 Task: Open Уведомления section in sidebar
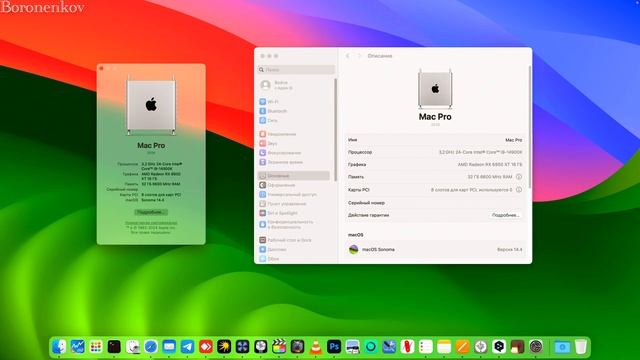[x=278, y=134]
